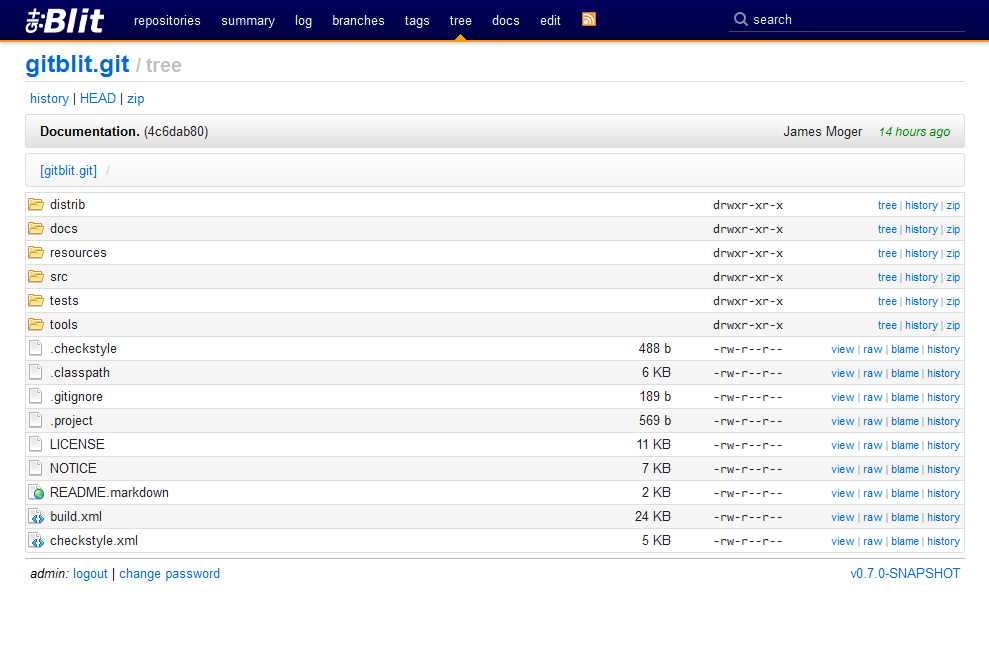Viewport: 989px width, 652px height.
Task: Click the src folder icon
Action: tap(36, 276)
